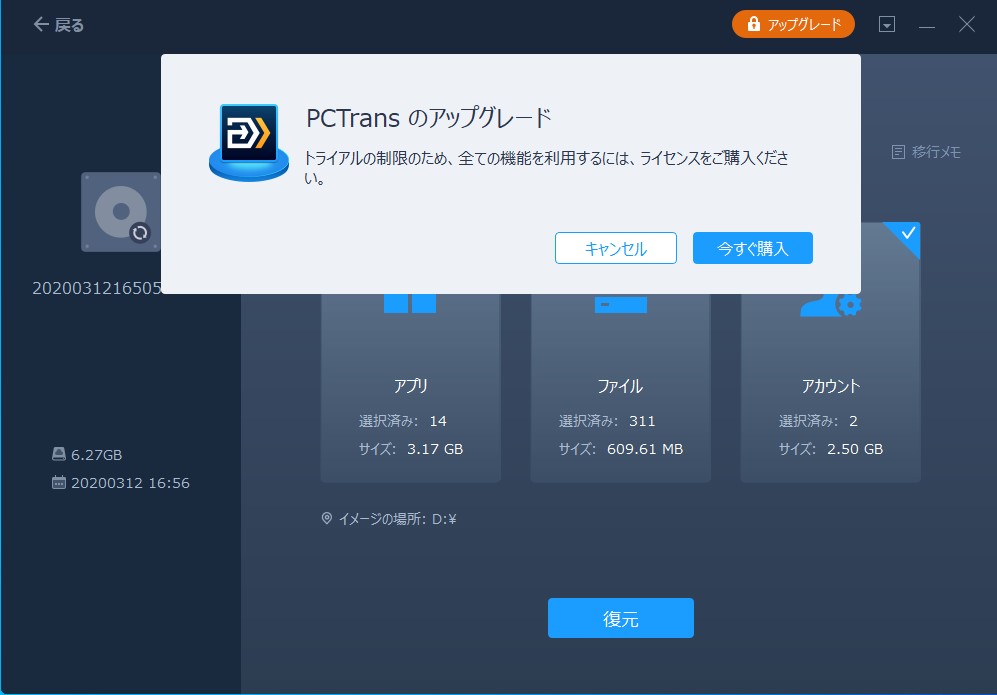The height and width of the screenshot is (695, 997).
Task: Click the lock icon on upgrade button
Action: [x=753, y=24]
